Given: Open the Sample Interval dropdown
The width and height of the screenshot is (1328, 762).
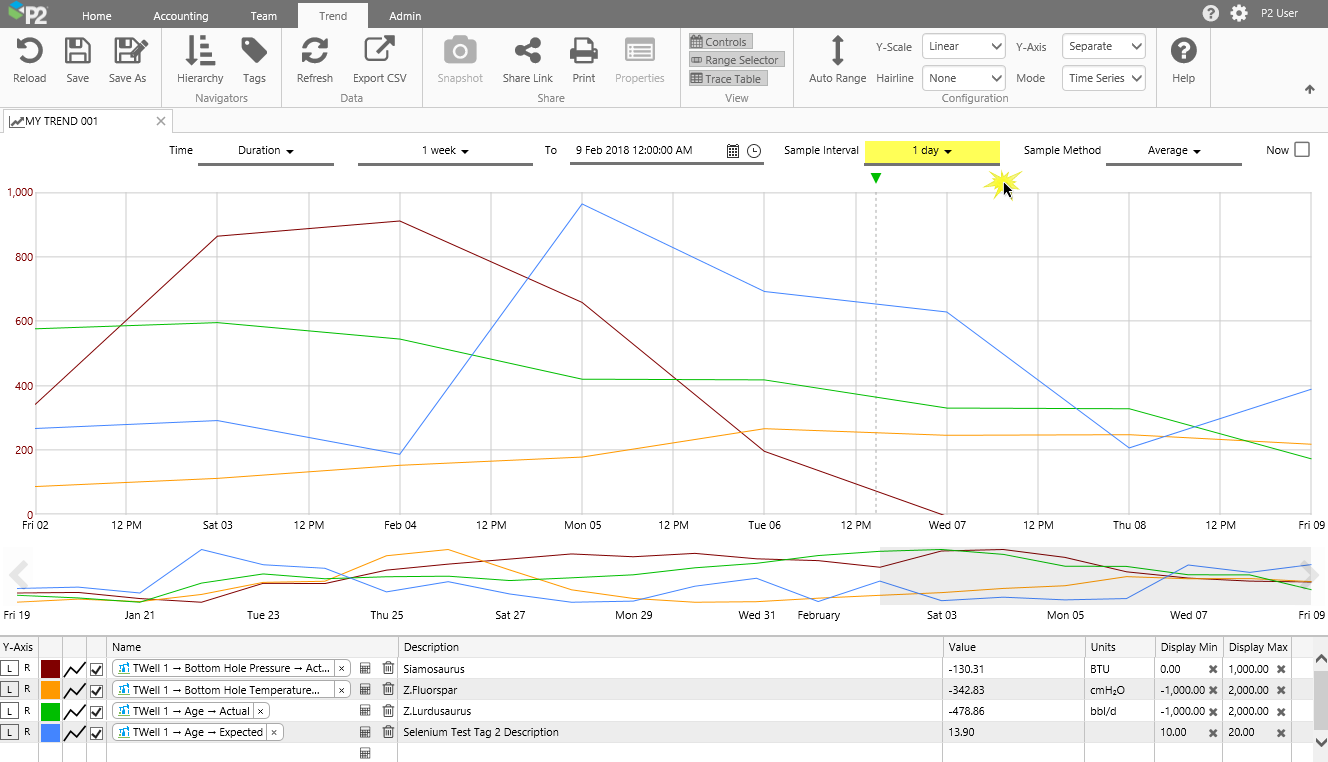Looking at the screenshot, I should (931, 151).
